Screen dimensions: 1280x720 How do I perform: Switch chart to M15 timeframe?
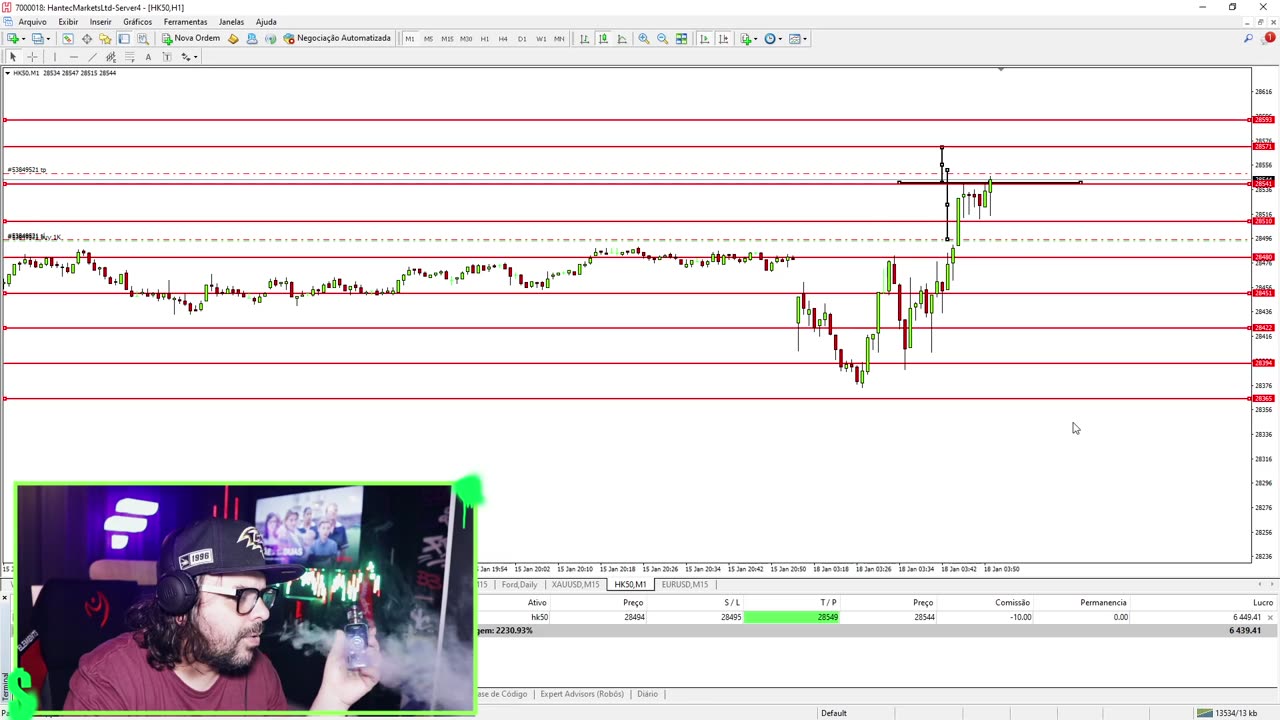[x=447, y=39]
